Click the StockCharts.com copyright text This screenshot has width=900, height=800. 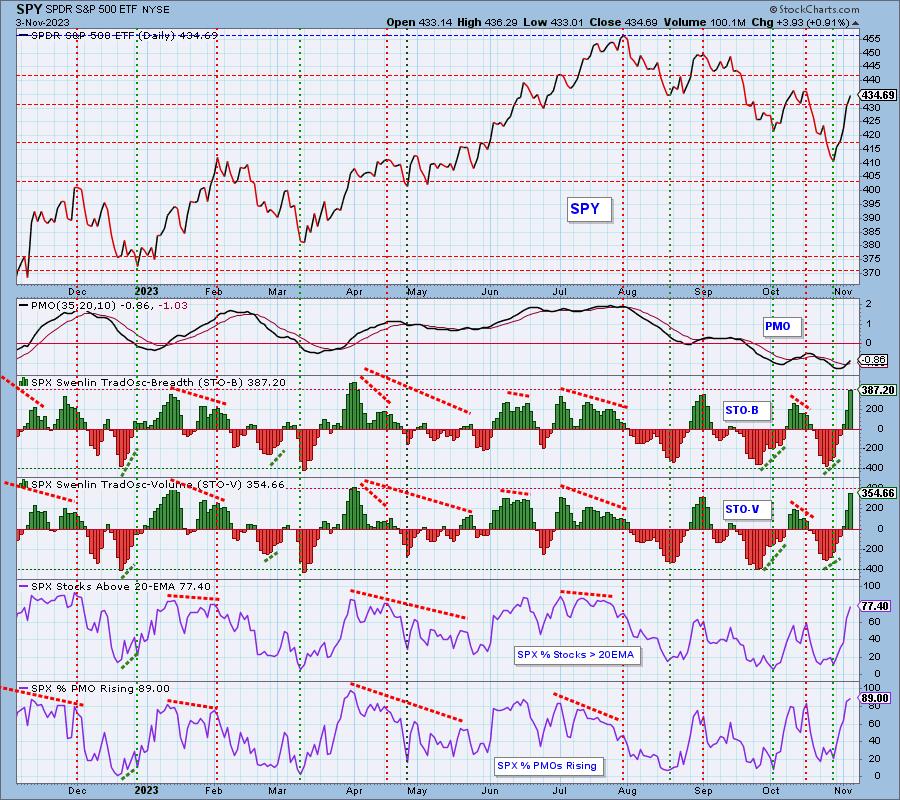[x=814, y=9]
